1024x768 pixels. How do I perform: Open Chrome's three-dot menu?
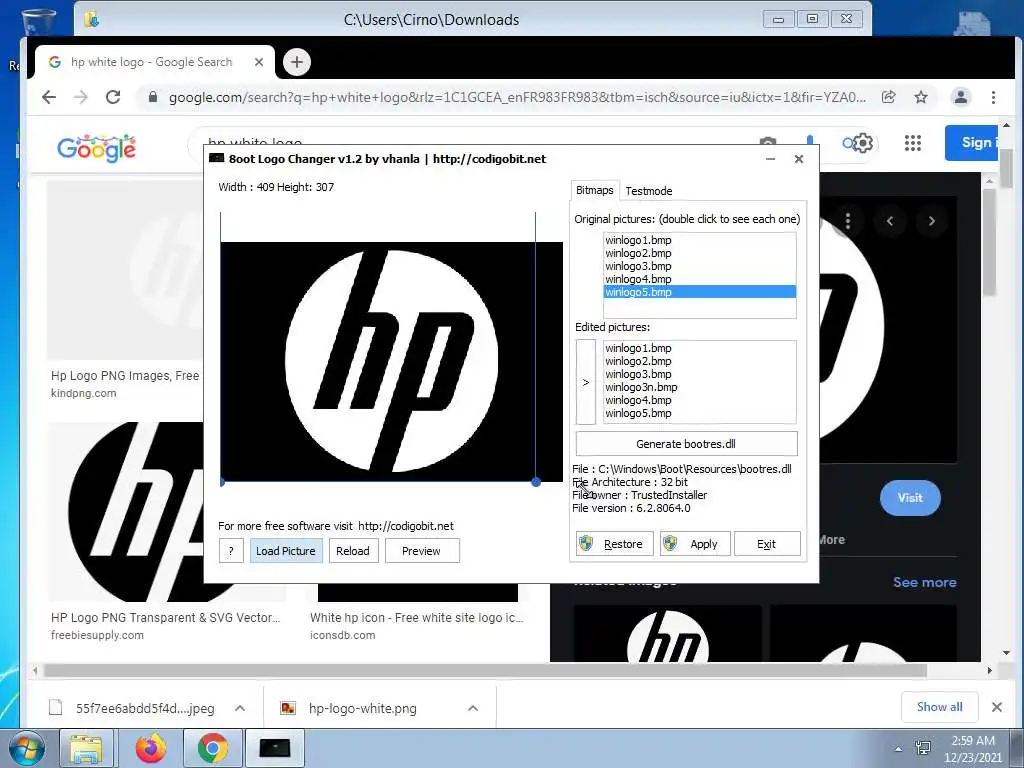coord(993,97)
